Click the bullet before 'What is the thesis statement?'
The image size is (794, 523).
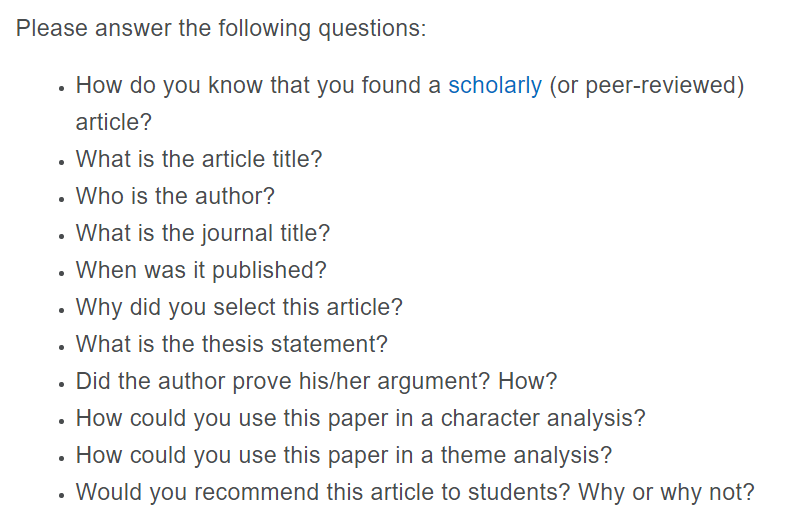[61, 347]
